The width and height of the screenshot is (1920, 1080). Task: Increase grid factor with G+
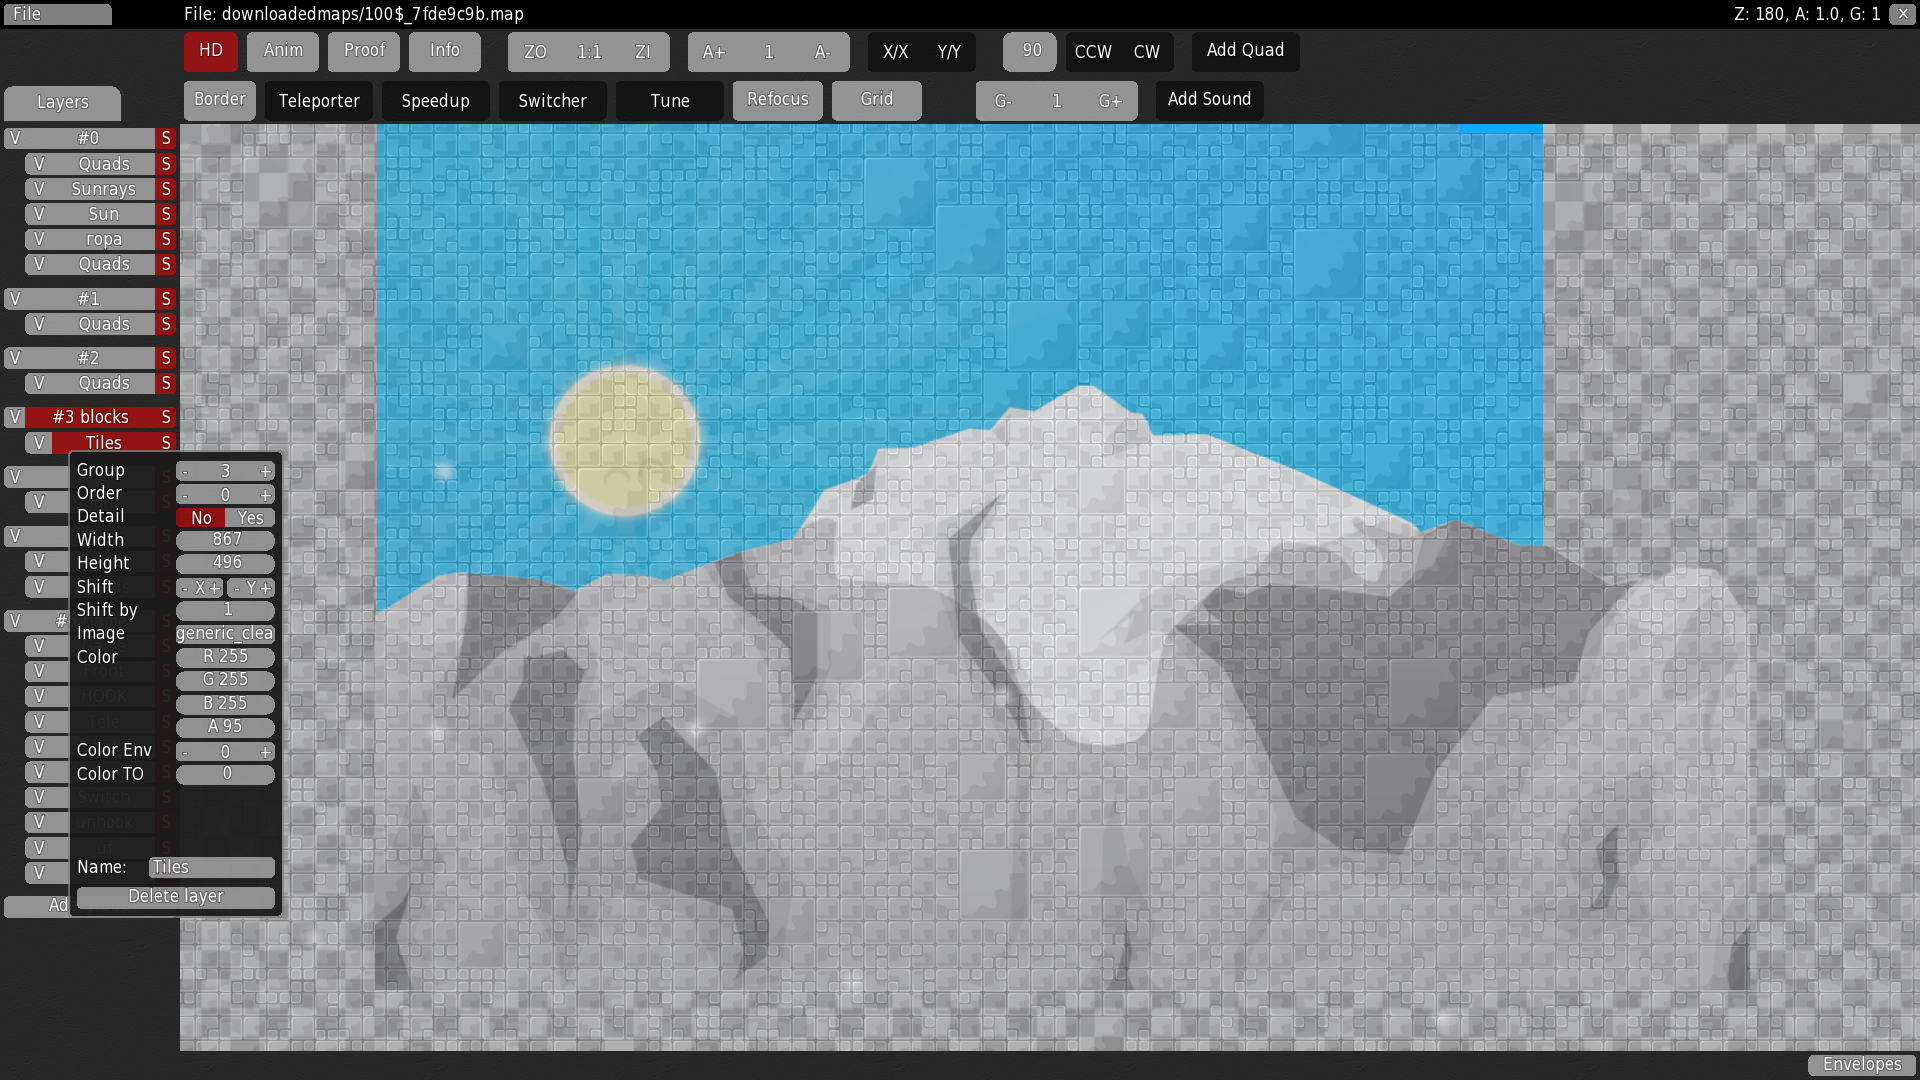coord(1110,101)
